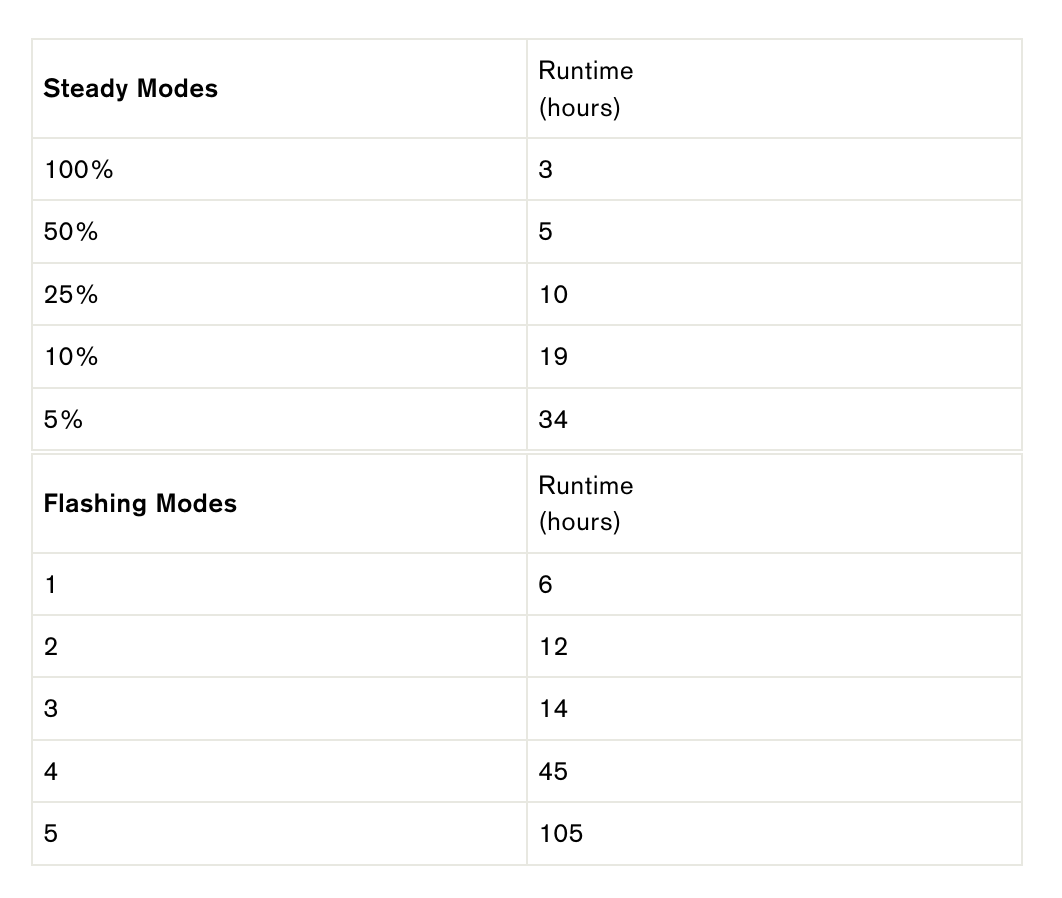
Task: Select flashing mode 2 cell
Action: point(51,647)
